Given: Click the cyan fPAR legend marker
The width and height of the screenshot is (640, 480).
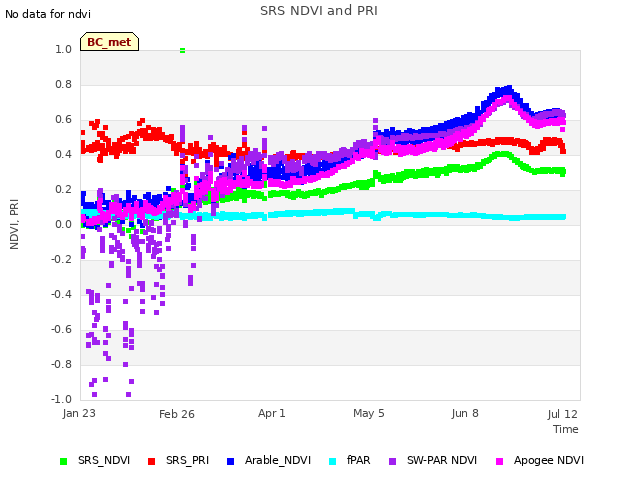Looking at the screenshot, I should [x=333, y=461].
